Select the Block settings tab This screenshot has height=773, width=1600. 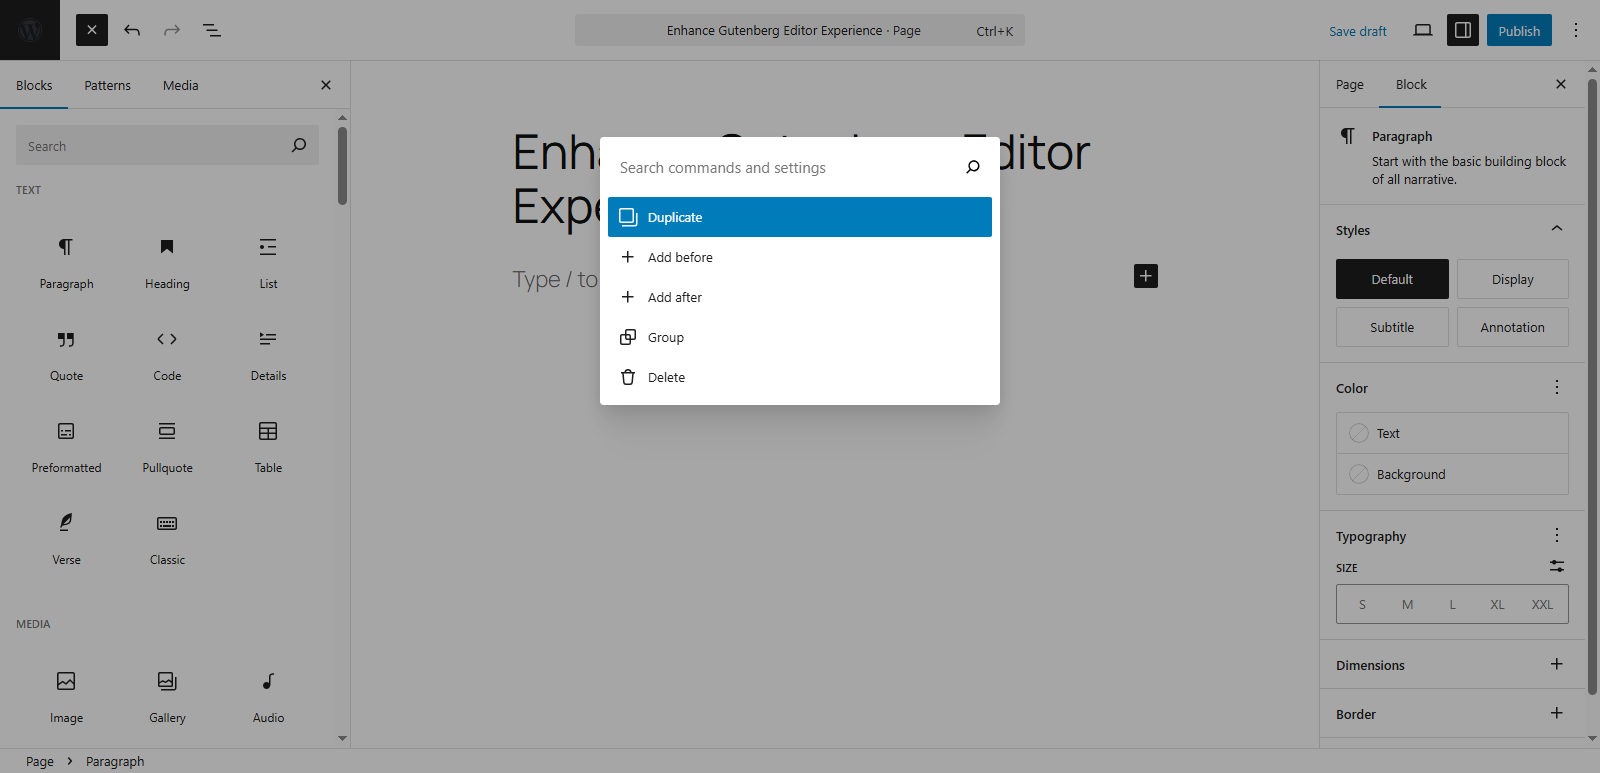tap(1411, 85)
